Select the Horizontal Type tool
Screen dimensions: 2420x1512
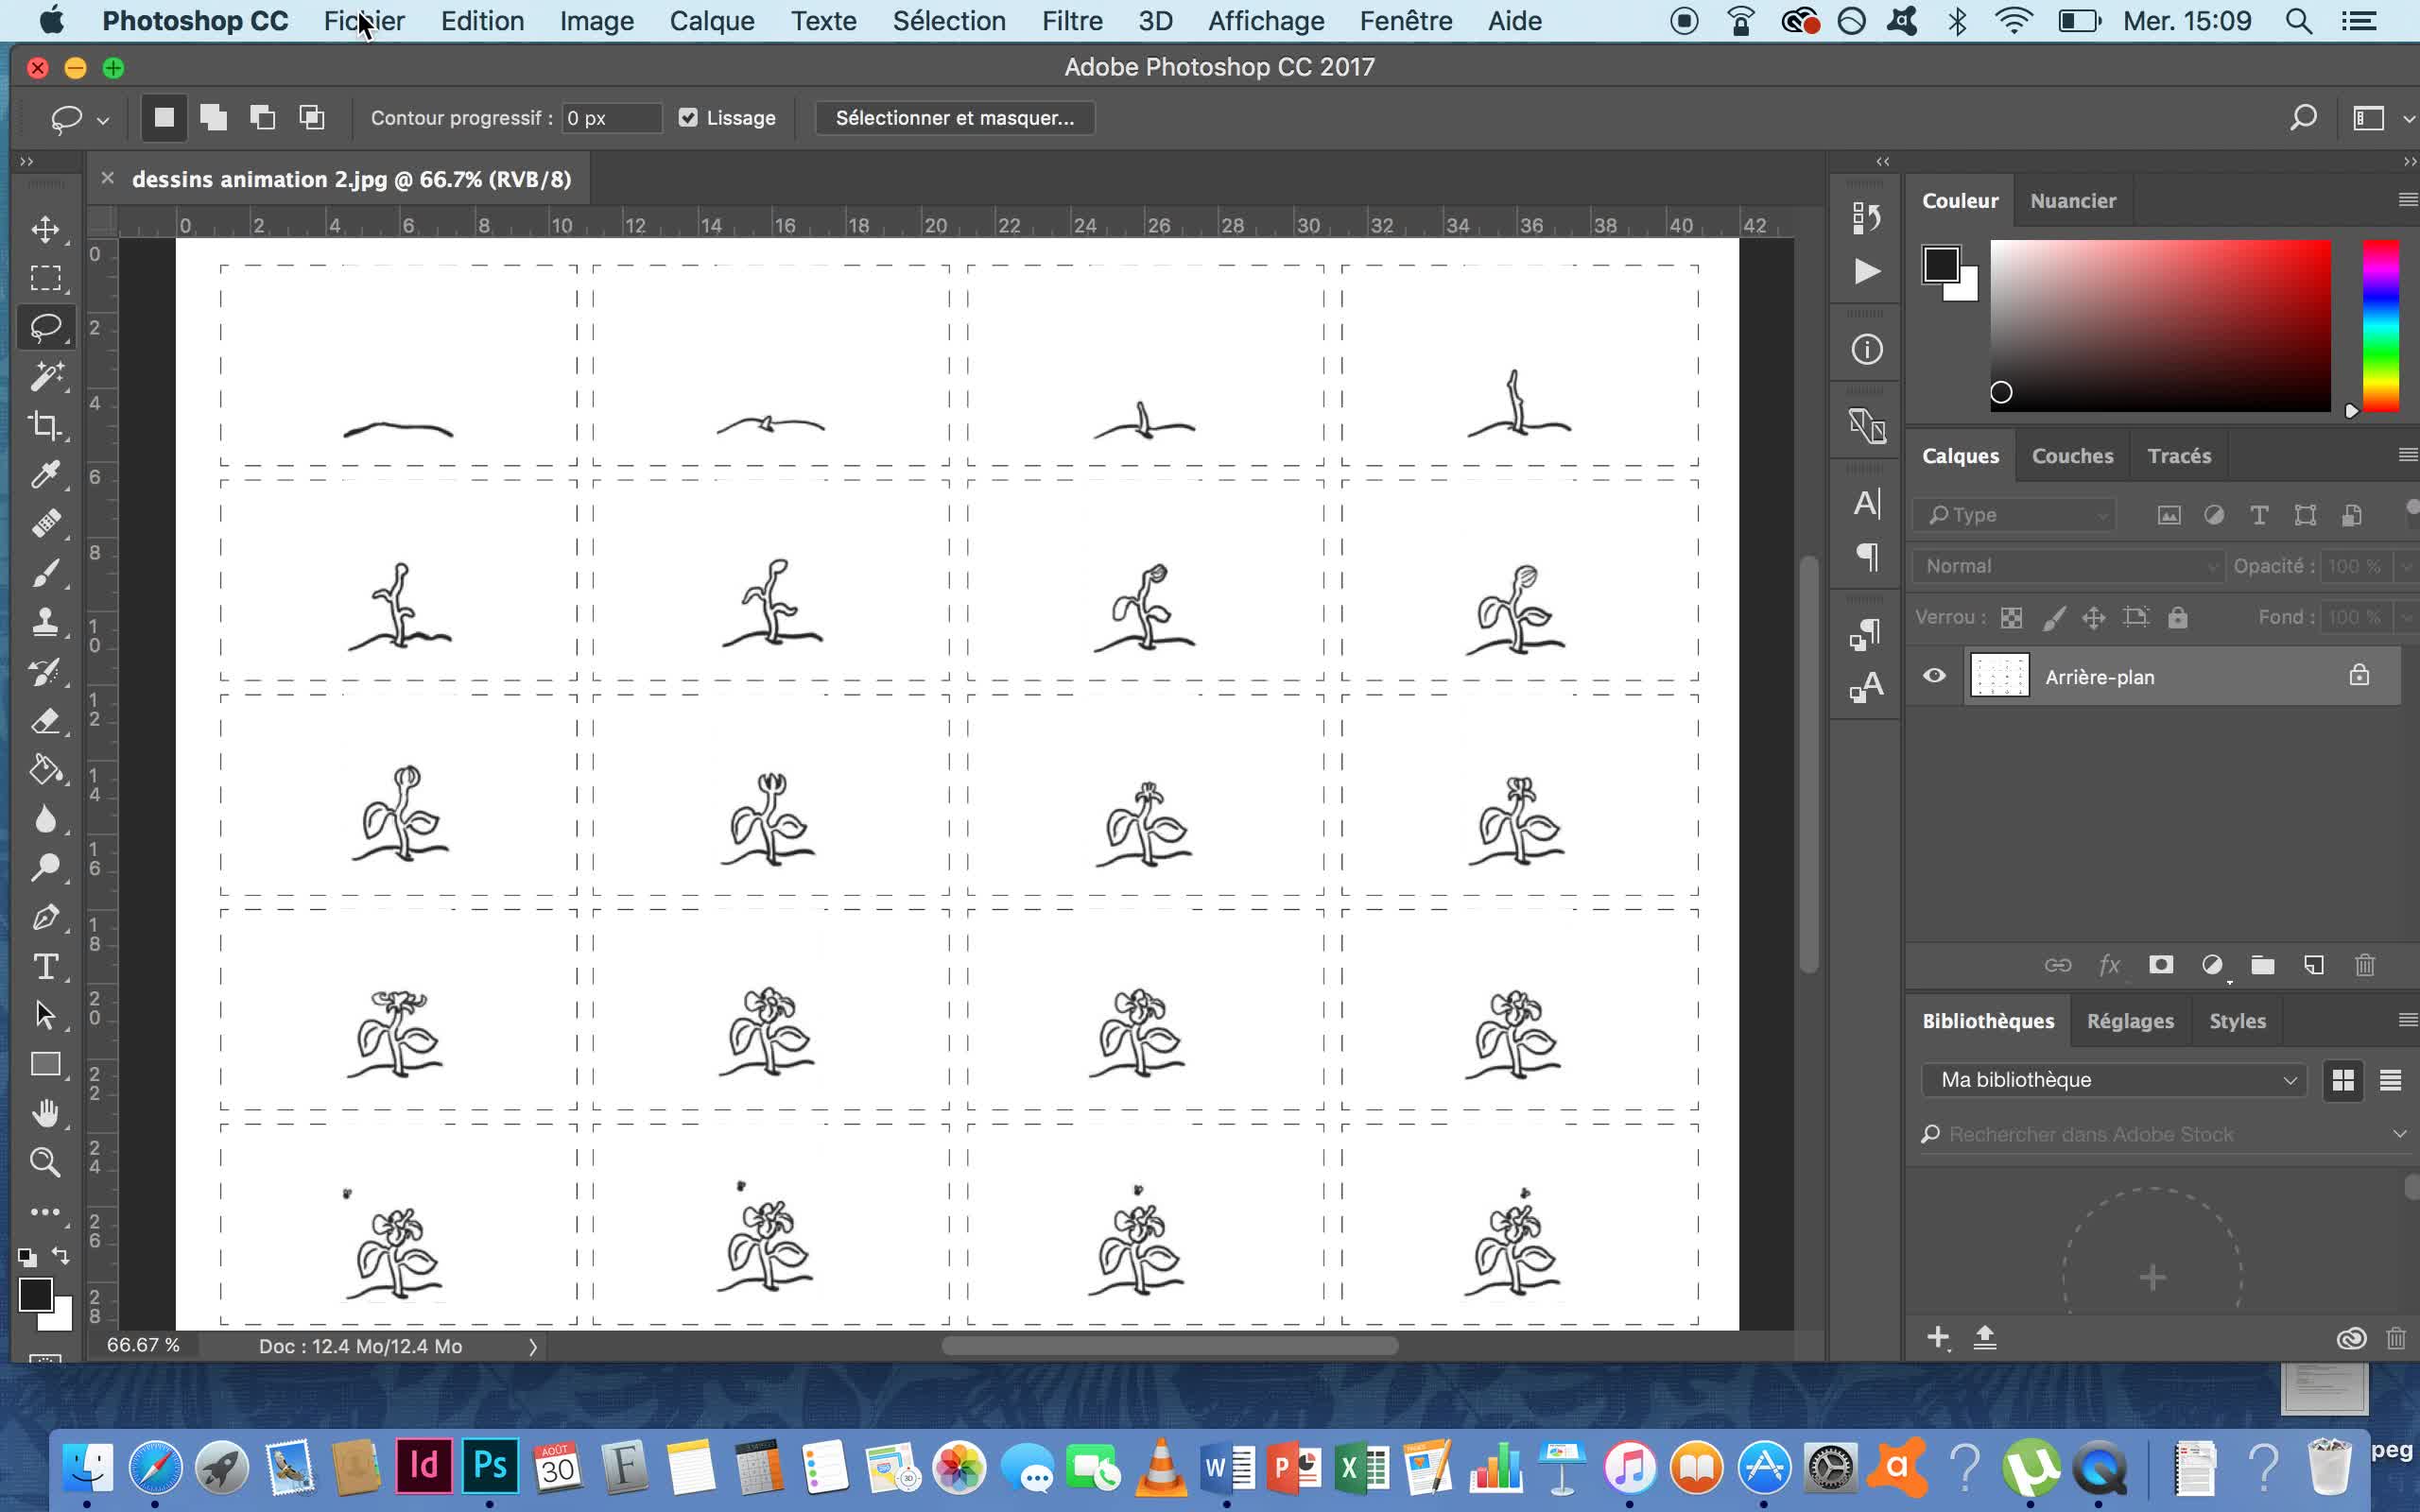coord(45,967)
